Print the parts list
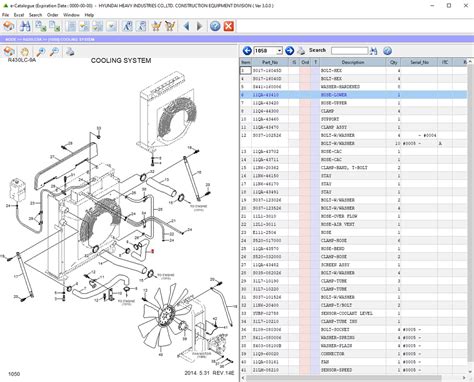Viewport: 474px width, 382px height. click(x=301, y=51)
